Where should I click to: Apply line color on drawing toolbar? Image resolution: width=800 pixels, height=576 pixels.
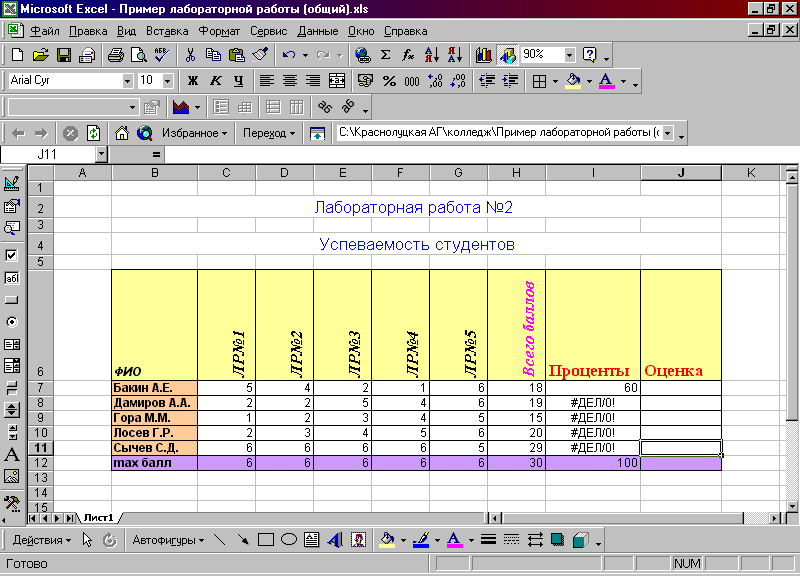click(421, 540)
